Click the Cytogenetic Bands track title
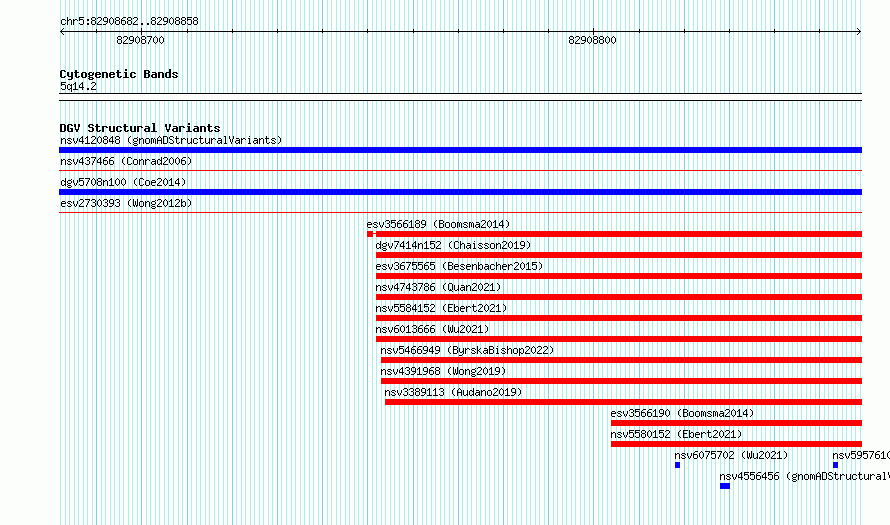Viewport: 890px width, 525px height. pyautogui.click(x=119, y=74)
